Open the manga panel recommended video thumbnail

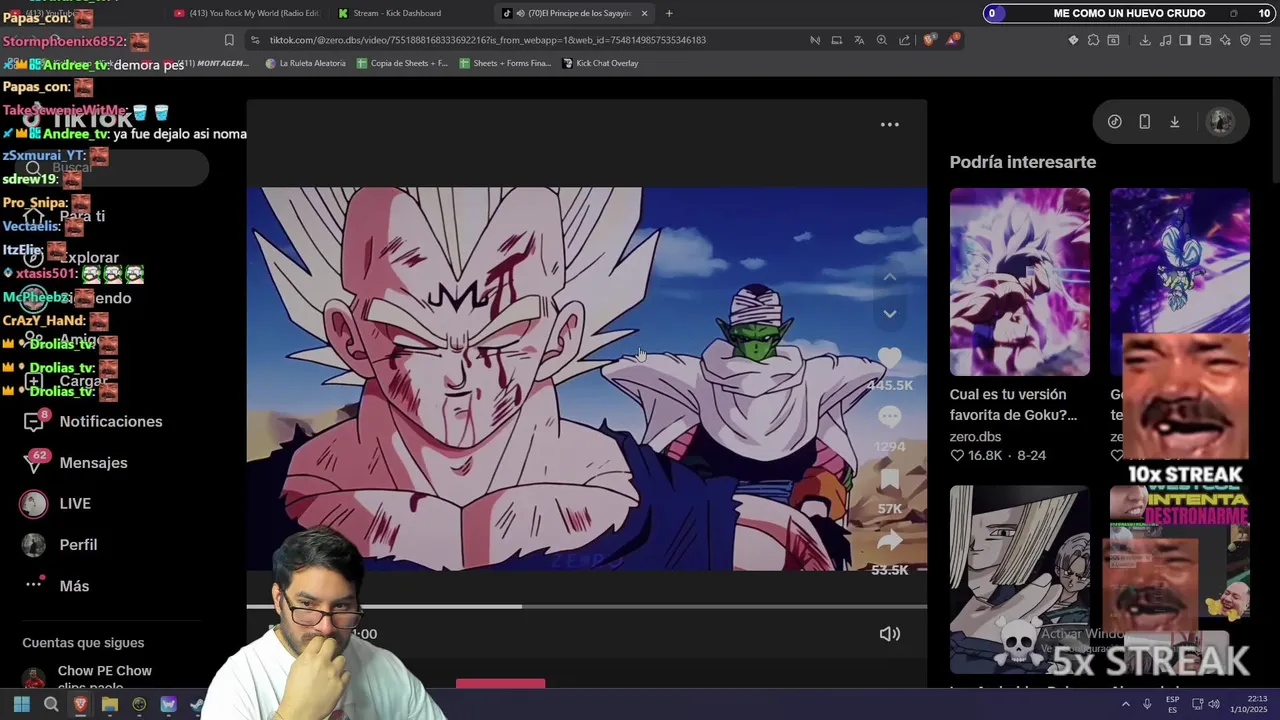pyautogui.click(x=1019, y=580)
